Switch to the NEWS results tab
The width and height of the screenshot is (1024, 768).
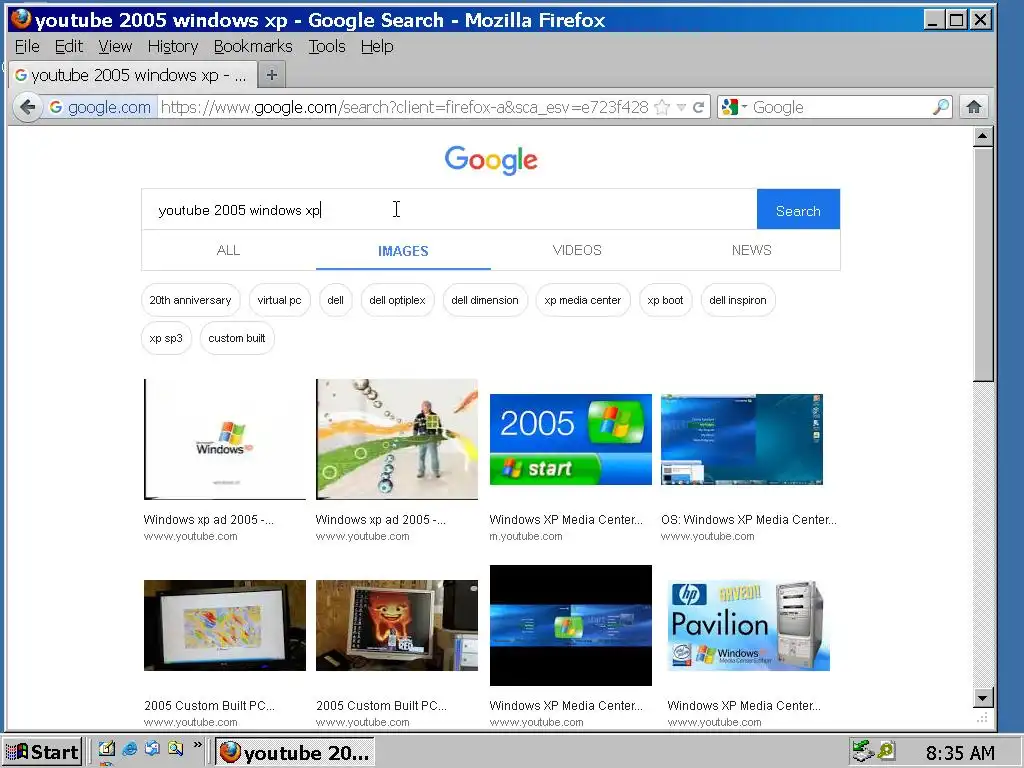coord(752,250)
